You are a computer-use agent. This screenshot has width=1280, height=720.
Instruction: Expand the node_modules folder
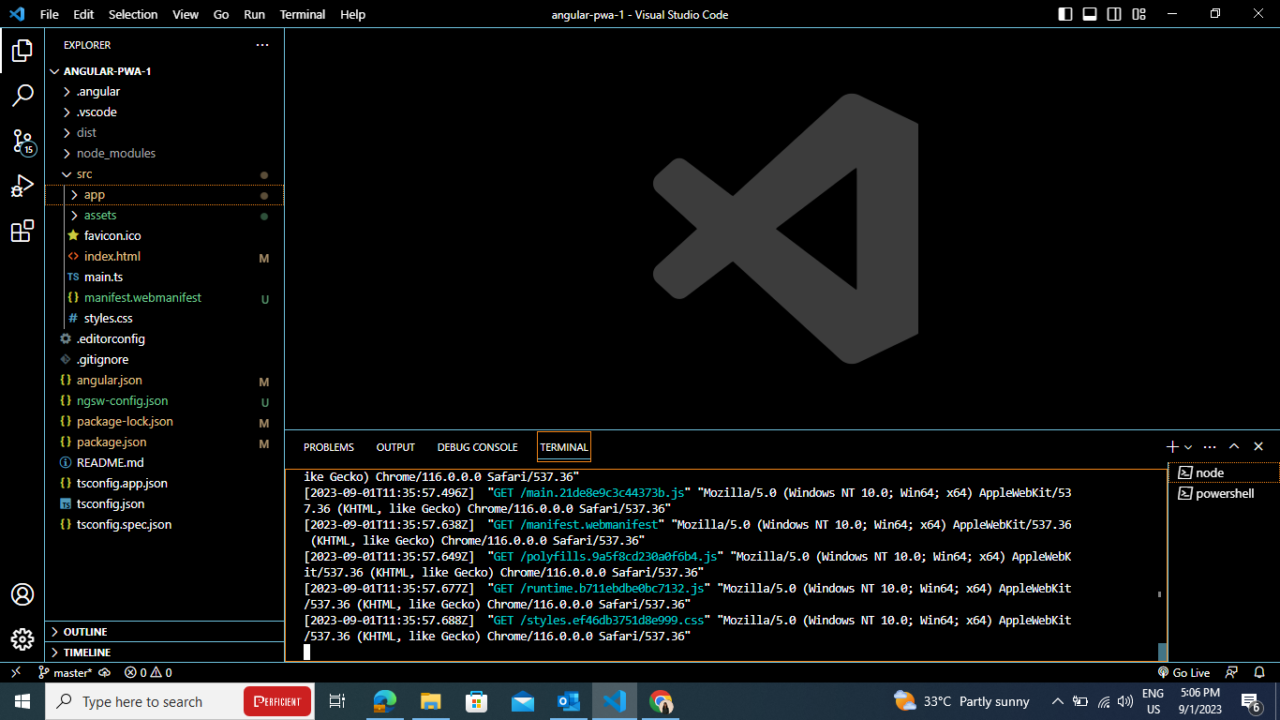point(115,153)
